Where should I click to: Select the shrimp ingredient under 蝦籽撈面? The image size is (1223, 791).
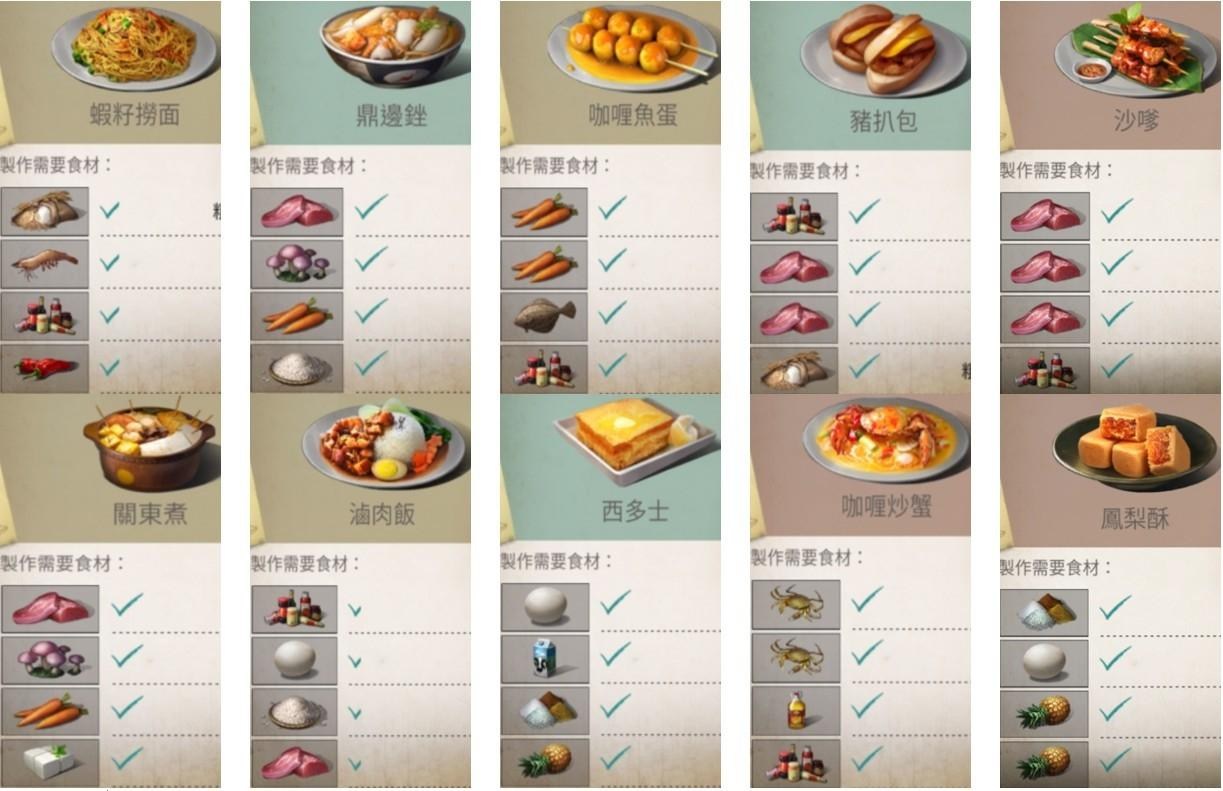(x=44, y=264)
